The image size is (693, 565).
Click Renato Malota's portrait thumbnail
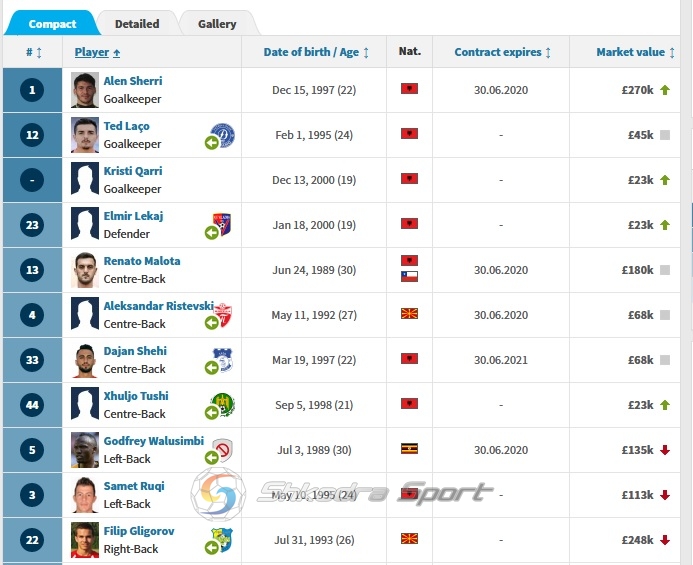(x=85, y=270)
